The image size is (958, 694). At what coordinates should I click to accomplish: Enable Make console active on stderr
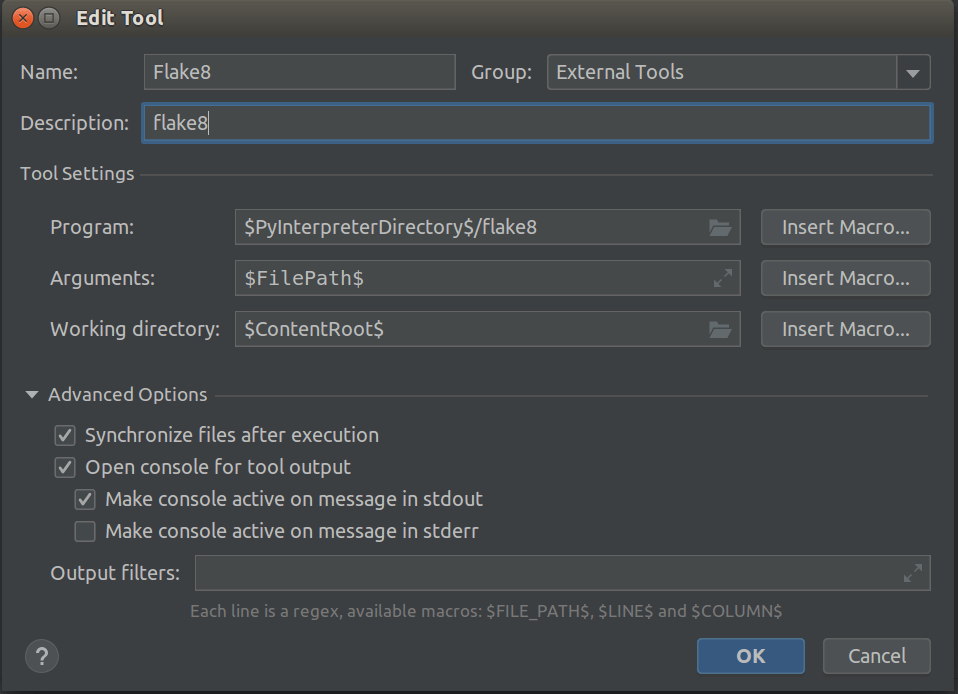pos(86,531)
